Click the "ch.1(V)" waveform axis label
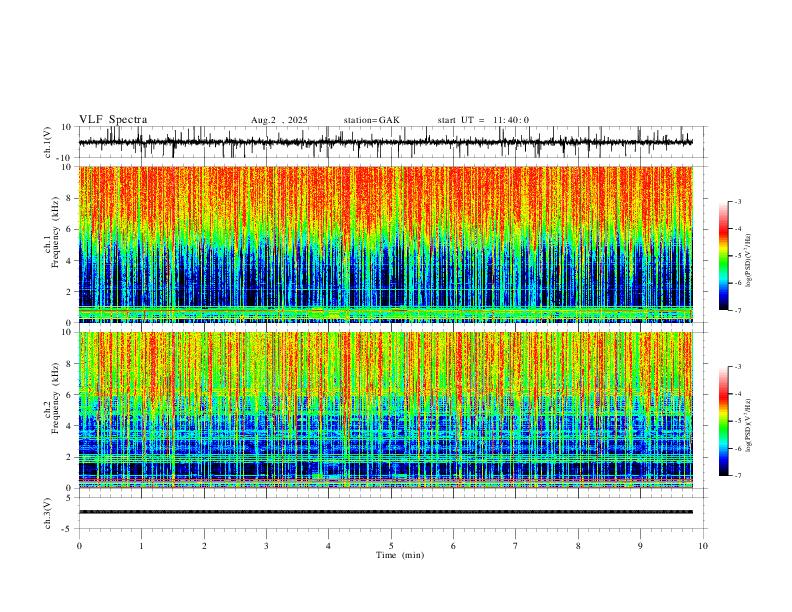Screen dimensions: 792x612 point(48,142)
